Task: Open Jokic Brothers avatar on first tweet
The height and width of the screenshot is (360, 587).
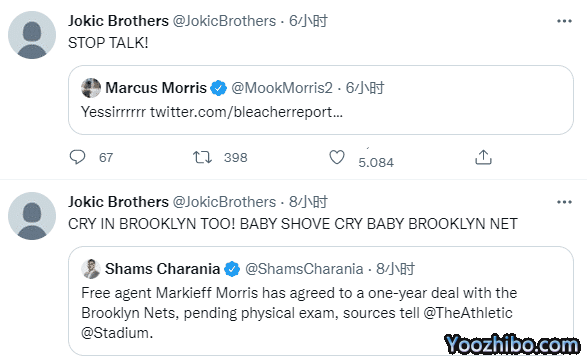Action: coord(32,35)
